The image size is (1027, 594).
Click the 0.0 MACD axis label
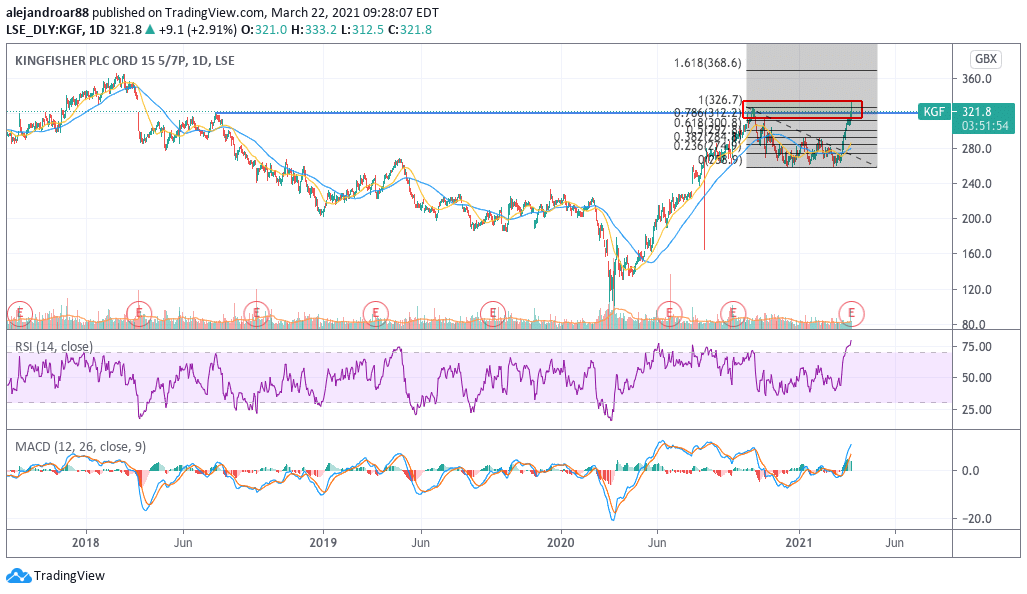point(970,471)
